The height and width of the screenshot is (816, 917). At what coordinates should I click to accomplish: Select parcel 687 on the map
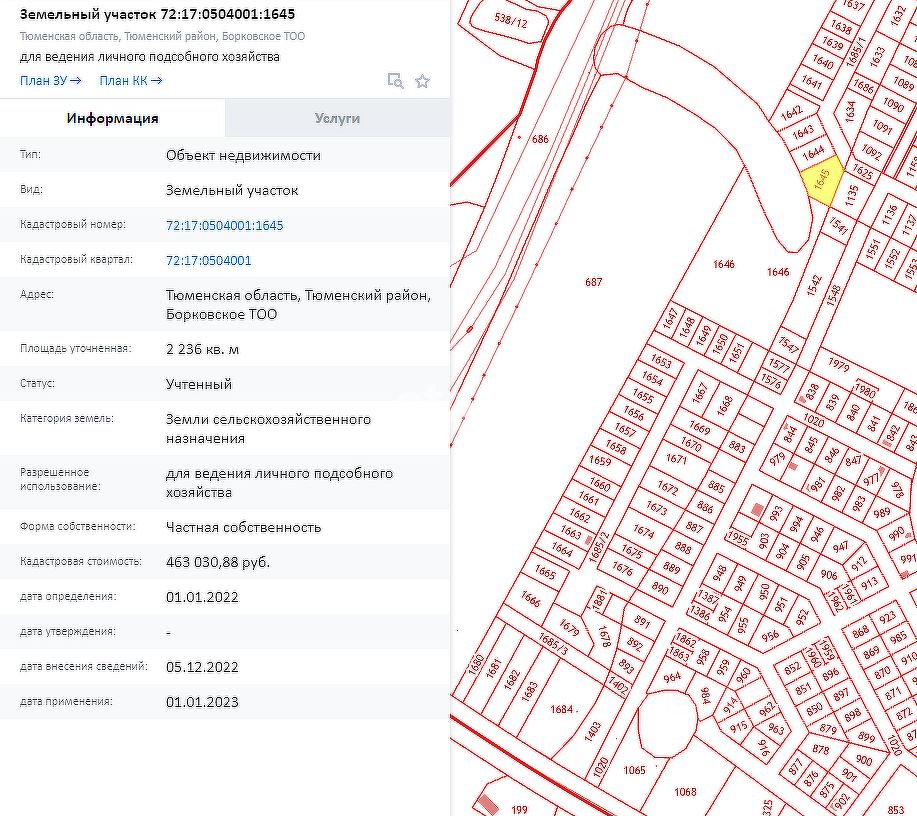click(593, 282)
